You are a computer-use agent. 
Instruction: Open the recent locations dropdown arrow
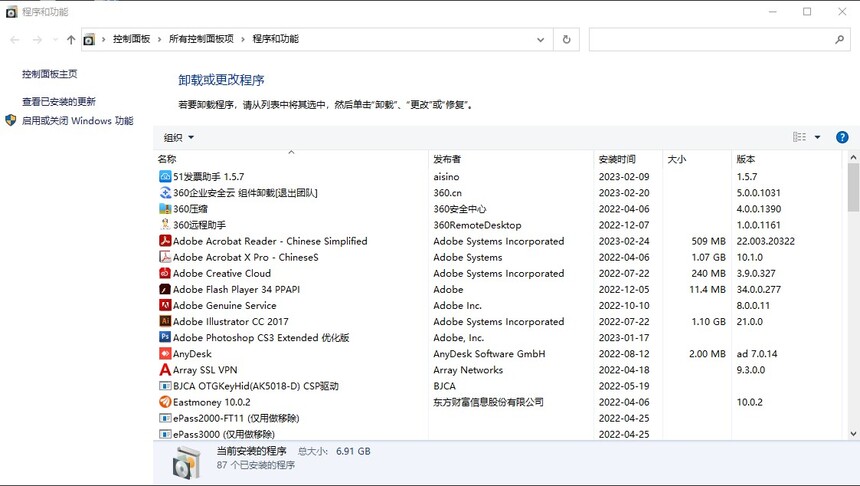(x=55, y=39)
